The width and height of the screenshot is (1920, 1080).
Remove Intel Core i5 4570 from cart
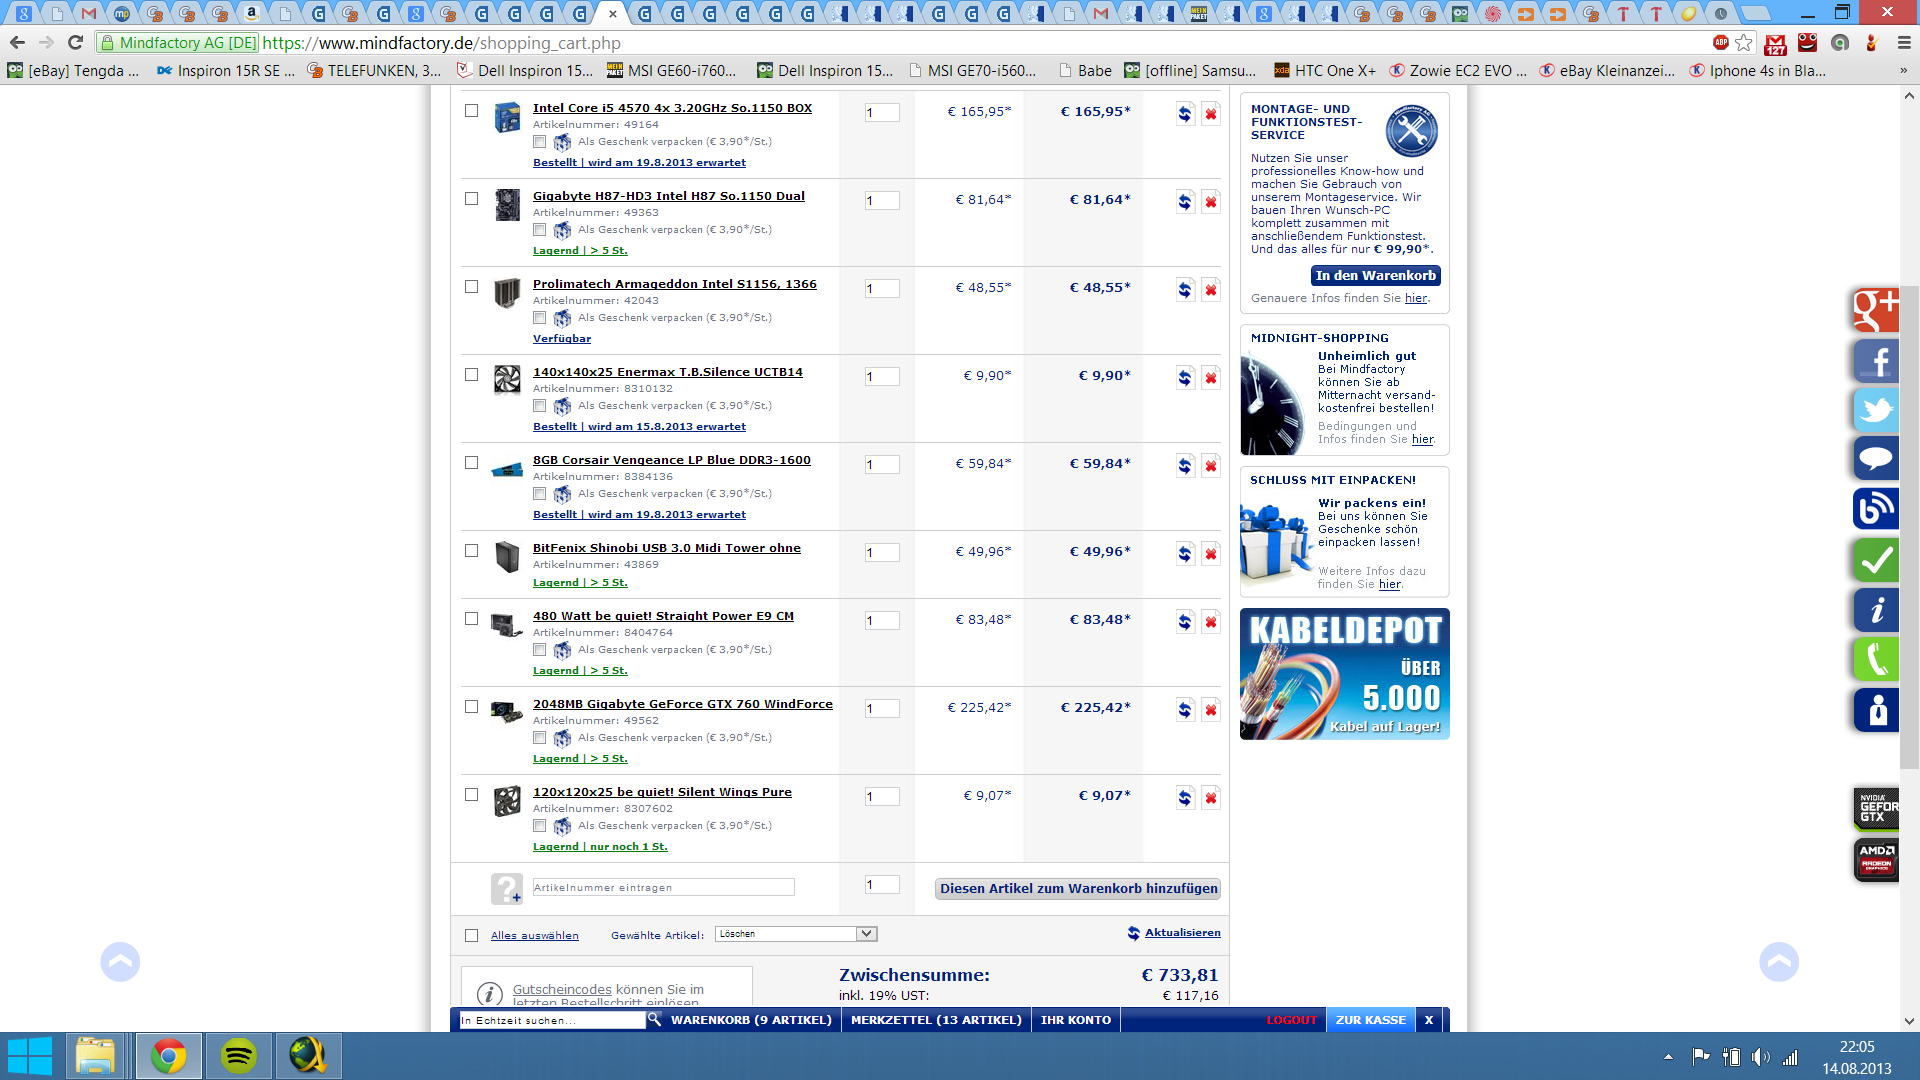[1211, 113]
